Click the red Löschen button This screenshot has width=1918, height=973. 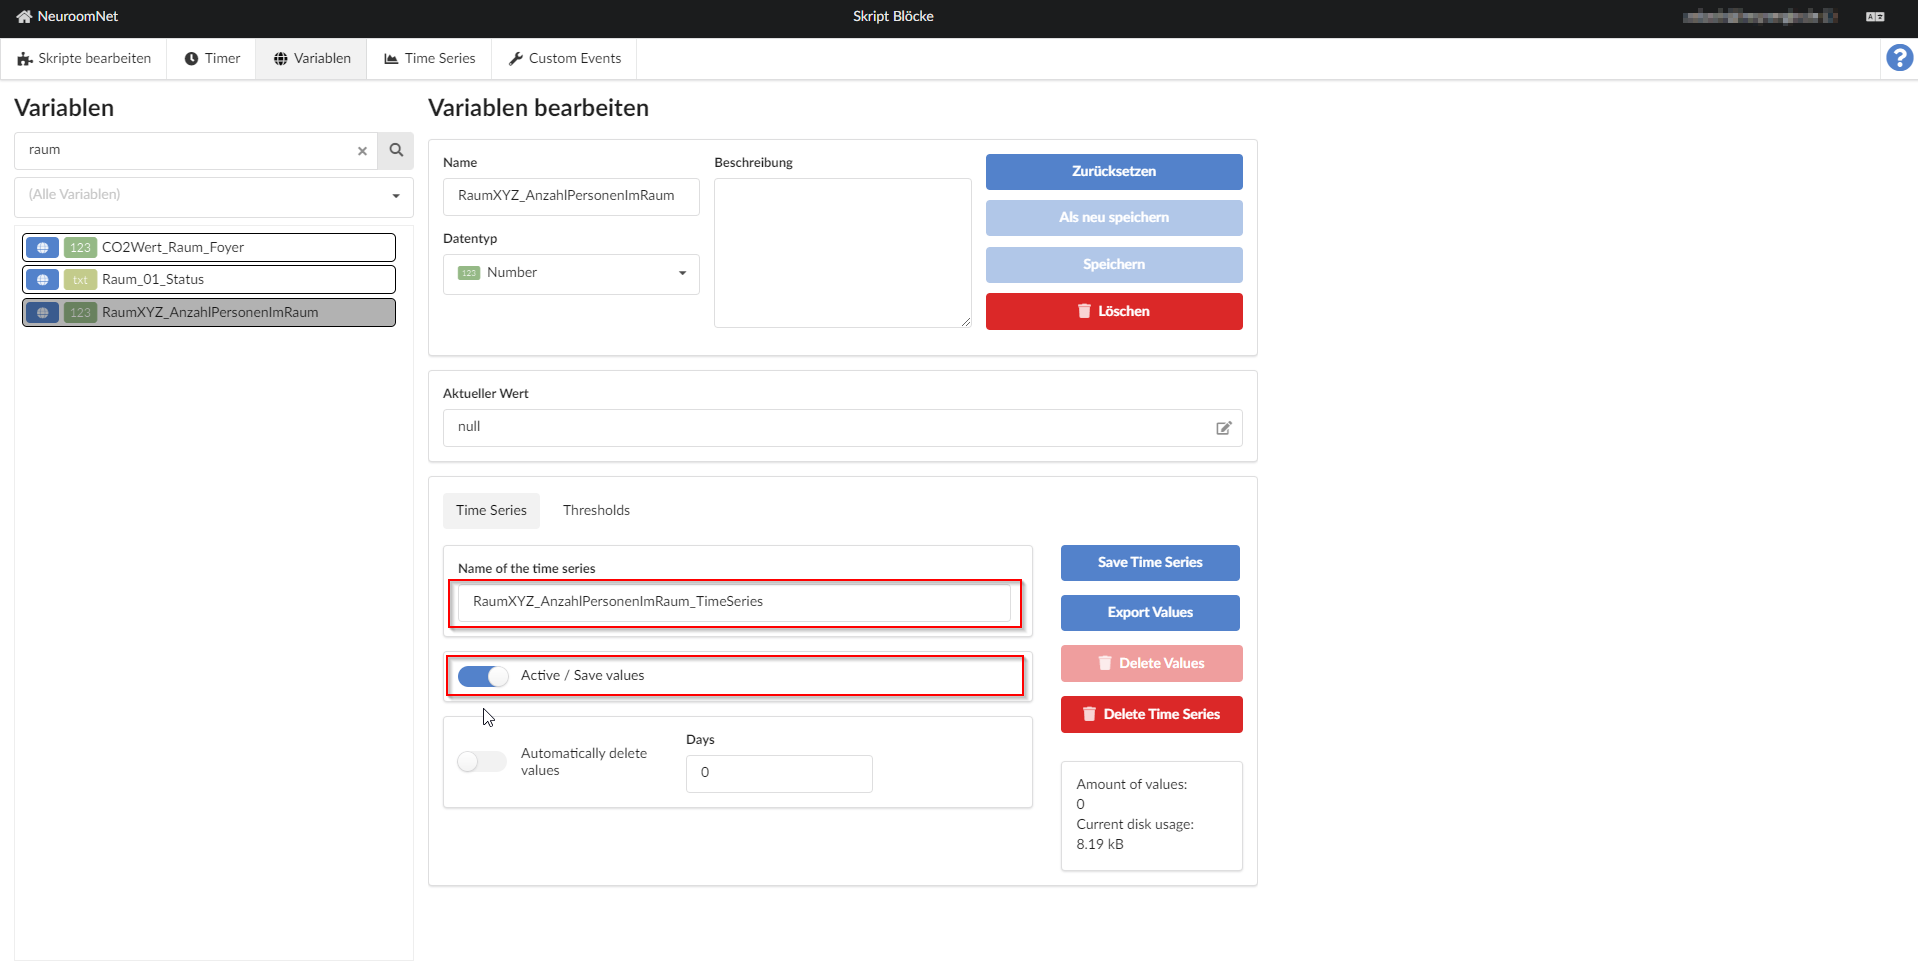pos(1113,312)
